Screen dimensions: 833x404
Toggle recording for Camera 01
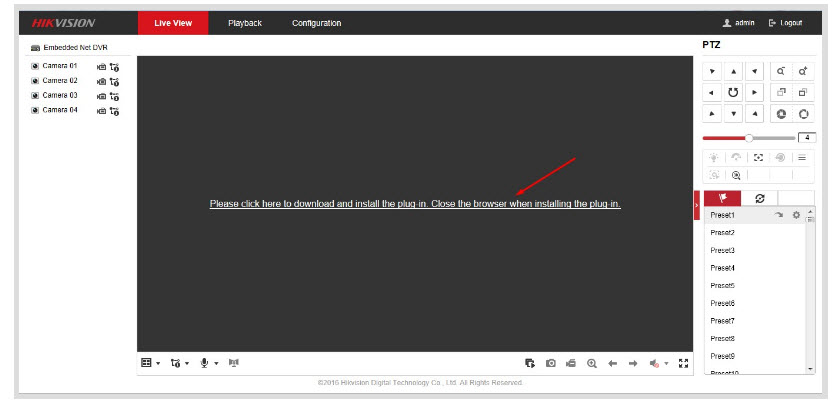pyautogui.click(x=101, y=66)
